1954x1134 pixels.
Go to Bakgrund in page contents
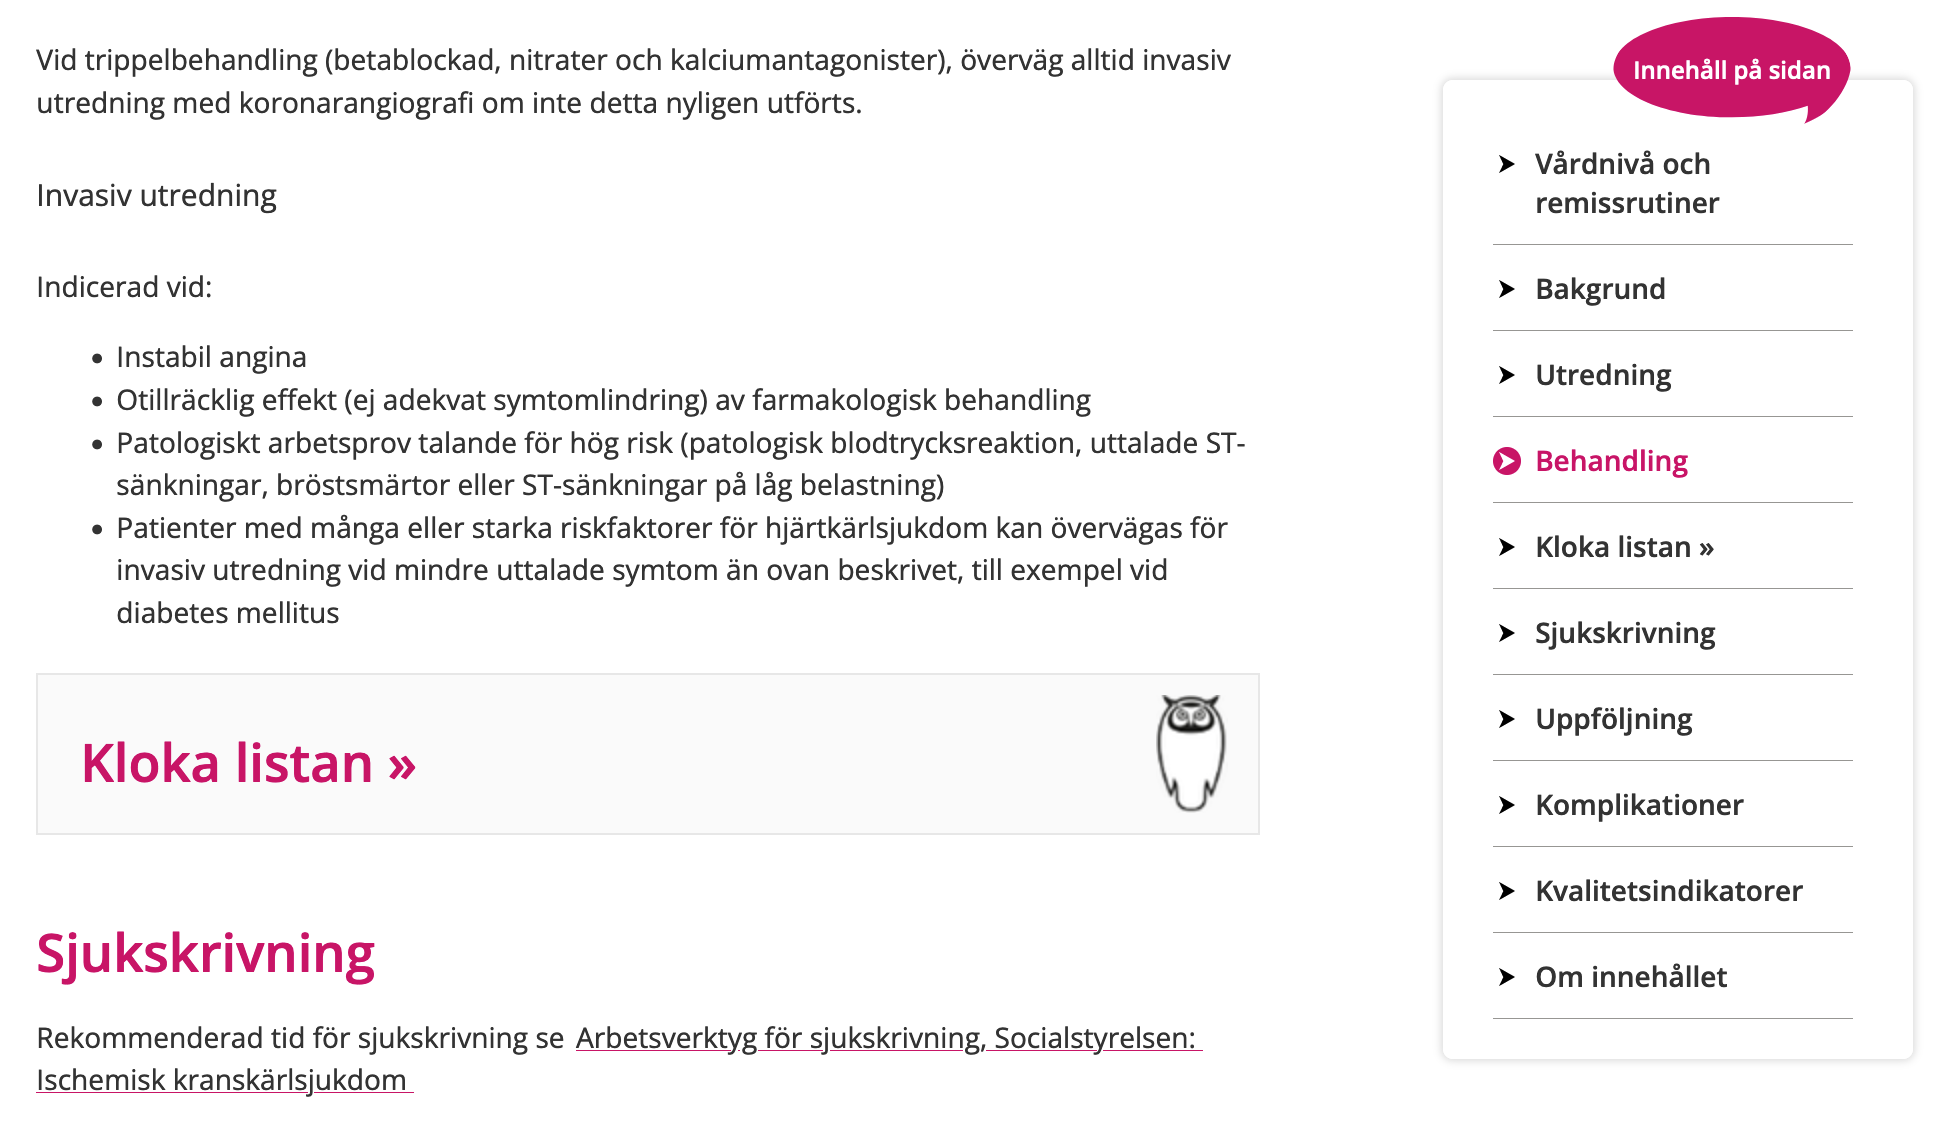pos(1600,289)
